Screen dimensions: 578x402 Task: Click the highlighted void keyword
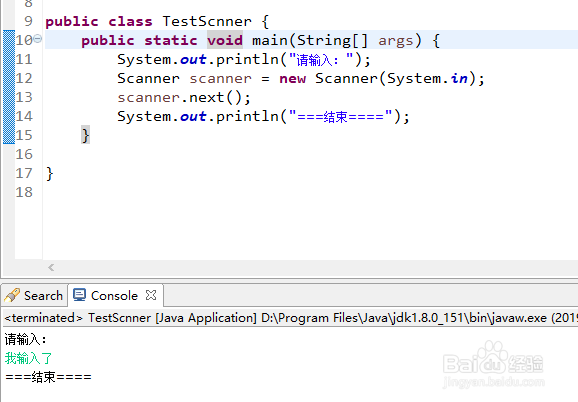[x=225, y=40]
